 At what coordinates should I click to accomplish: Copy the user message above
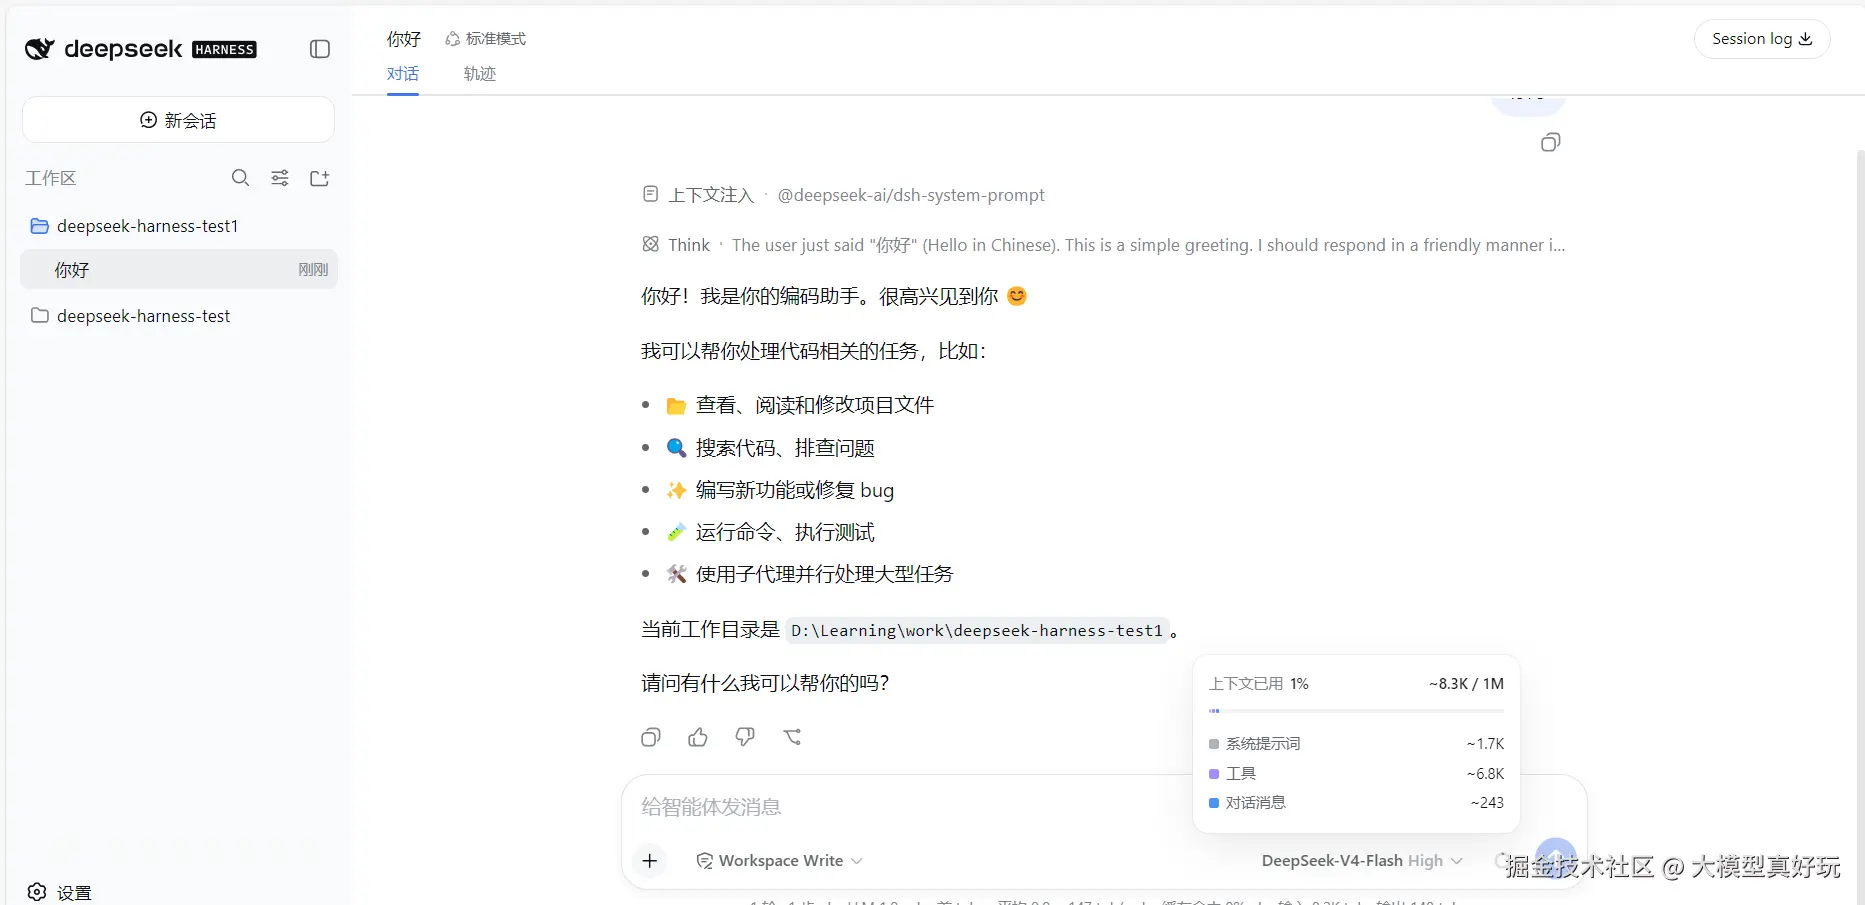point(1551,142)
